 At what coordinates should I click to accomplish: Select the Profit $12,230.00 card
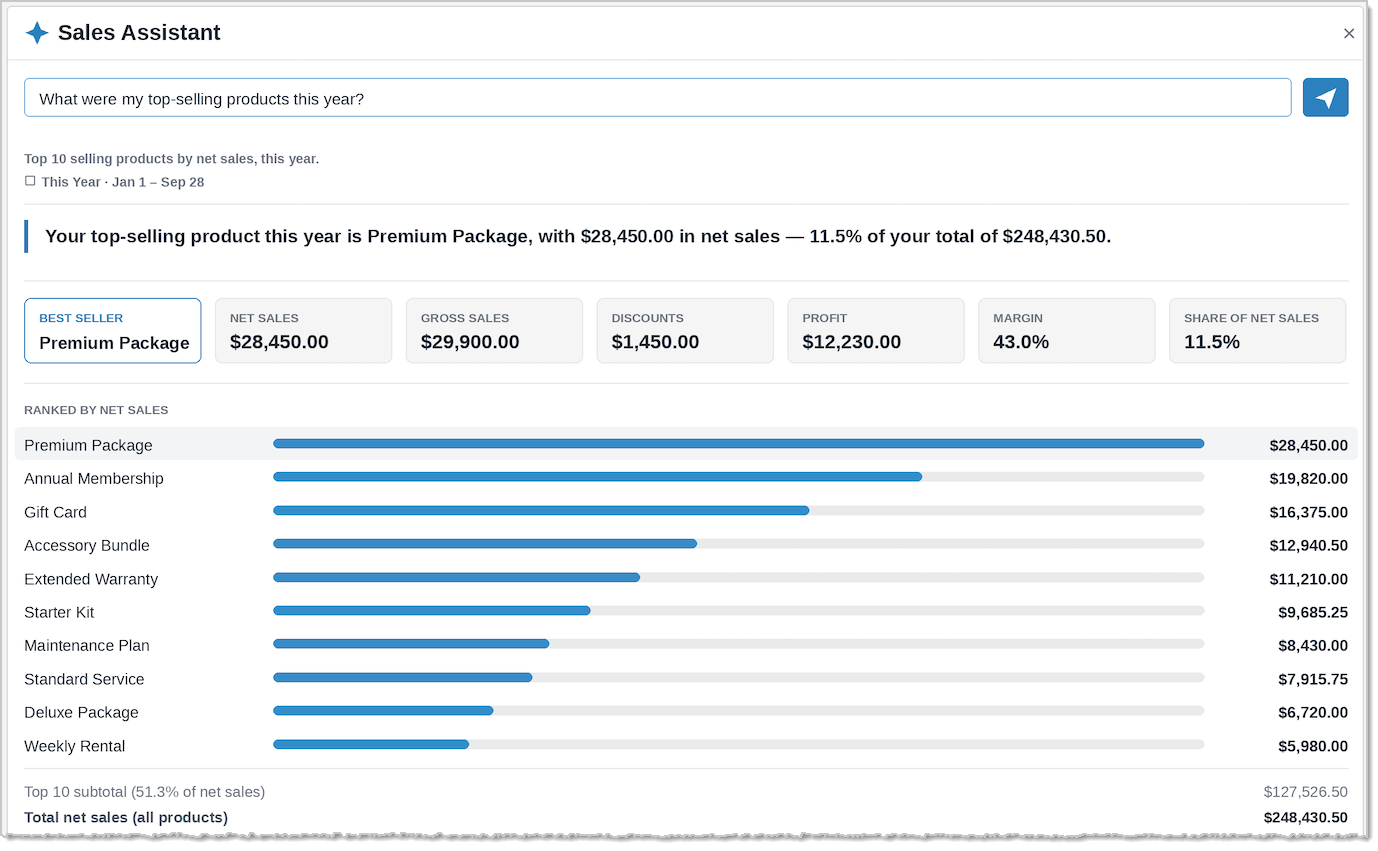pyautogui.click(x=876, y=331)
